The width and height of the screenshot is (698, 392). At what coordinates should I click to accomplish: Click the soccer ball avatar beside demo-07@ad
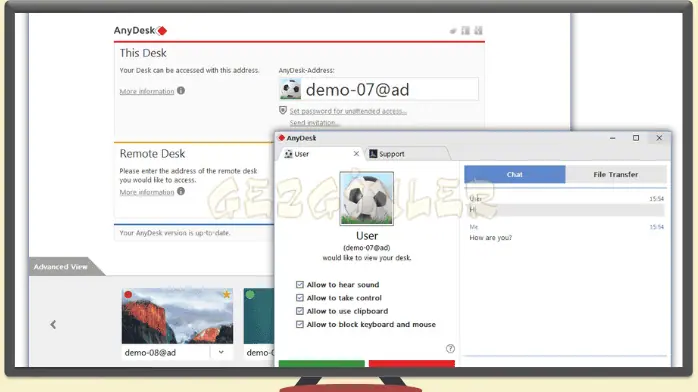click(x=290, y=89)
